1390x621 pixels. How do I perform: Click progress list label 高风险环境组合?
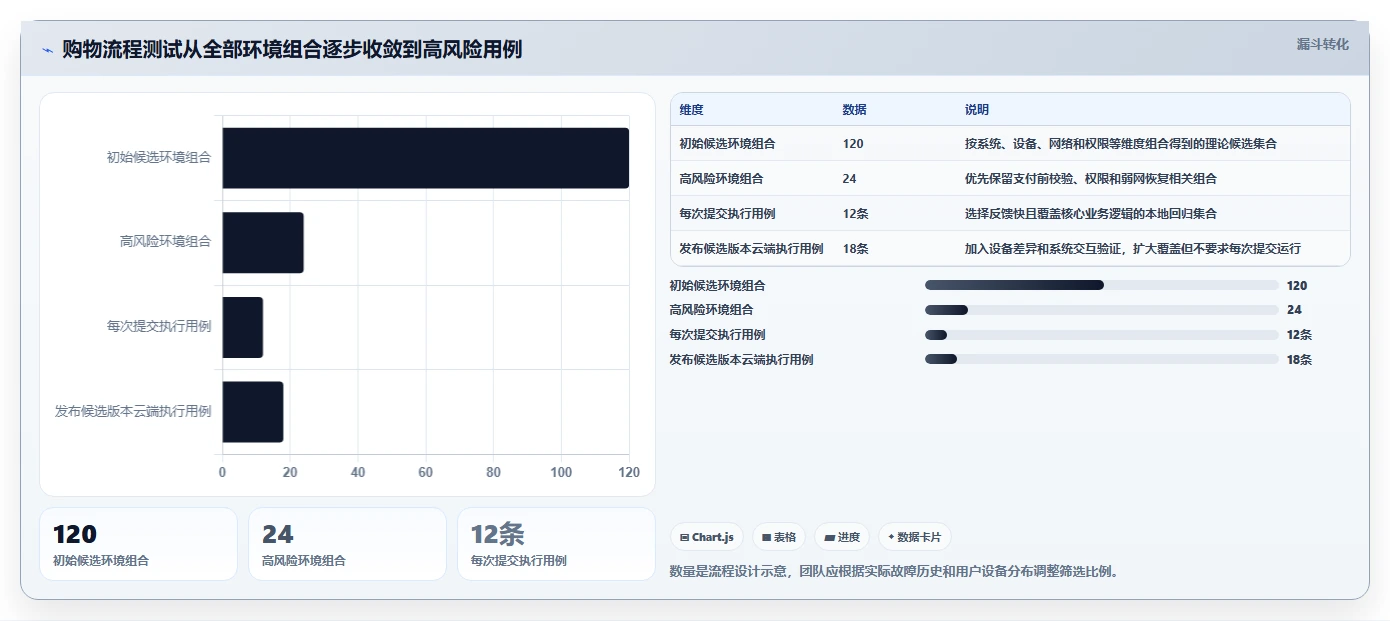pyautogui.click(x=711, y=310)
